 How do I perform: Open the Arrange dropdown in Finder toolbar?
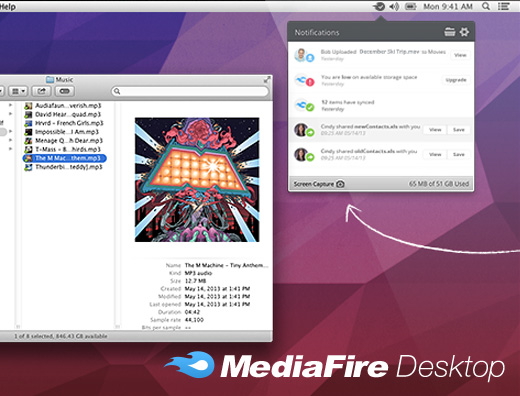pyautogui.click(x=18, y=91)
